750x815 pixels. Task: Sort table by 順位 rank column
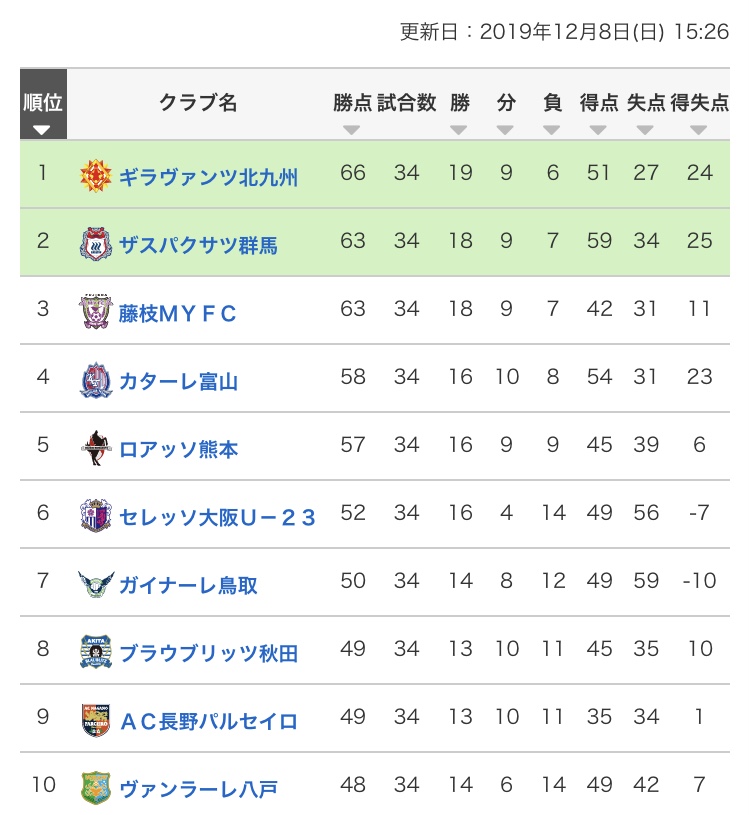pos(42,111)
